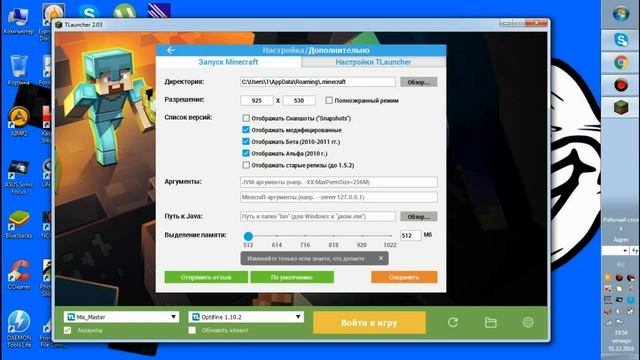Screen dimensions: 640x360
Task: Click the TL icon beside Mix_Master
Action: point(71,317)
